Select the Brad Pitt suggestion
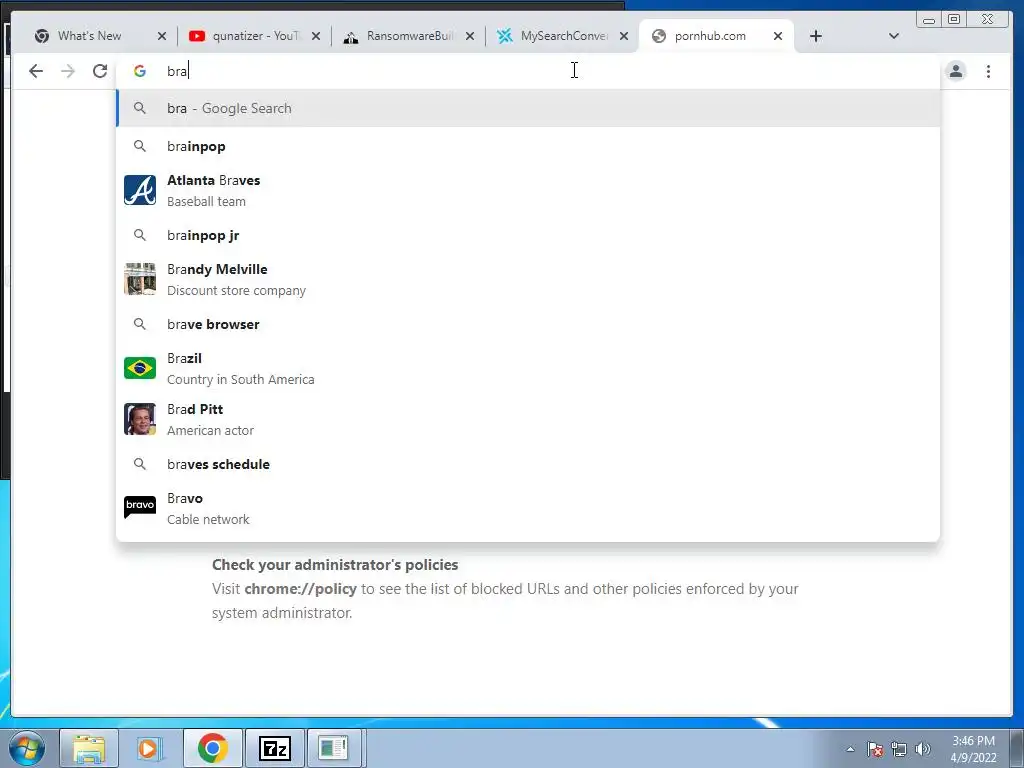 tap(528, 419)
